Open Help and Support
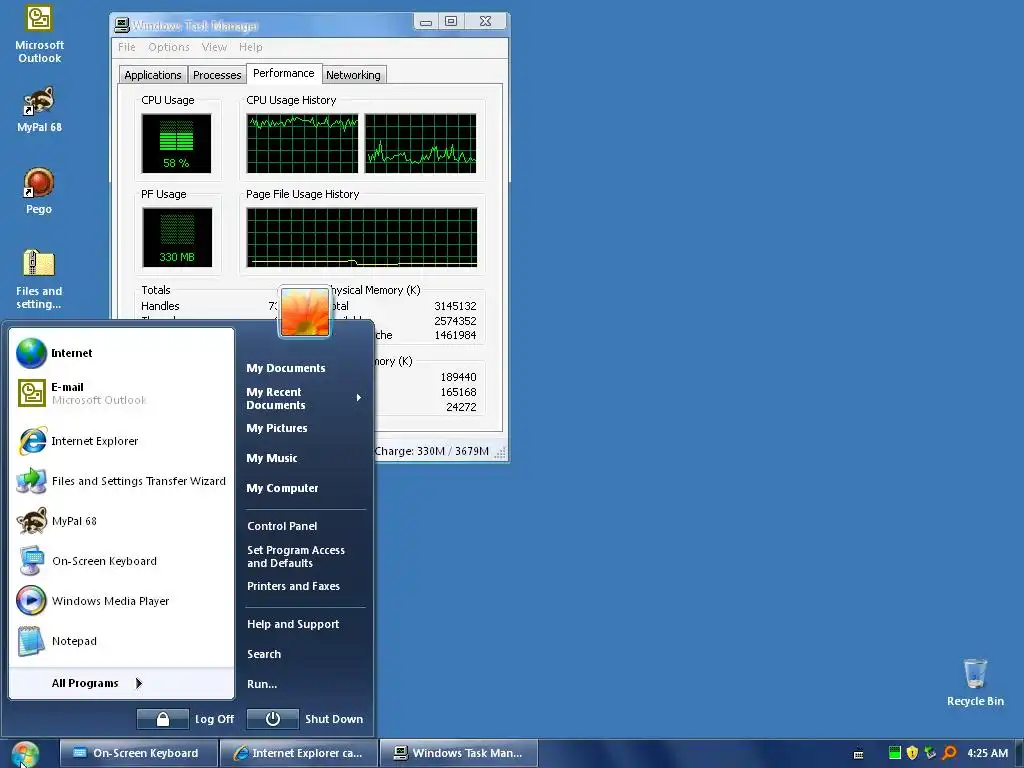1024x768 pixels. point(293,624)
